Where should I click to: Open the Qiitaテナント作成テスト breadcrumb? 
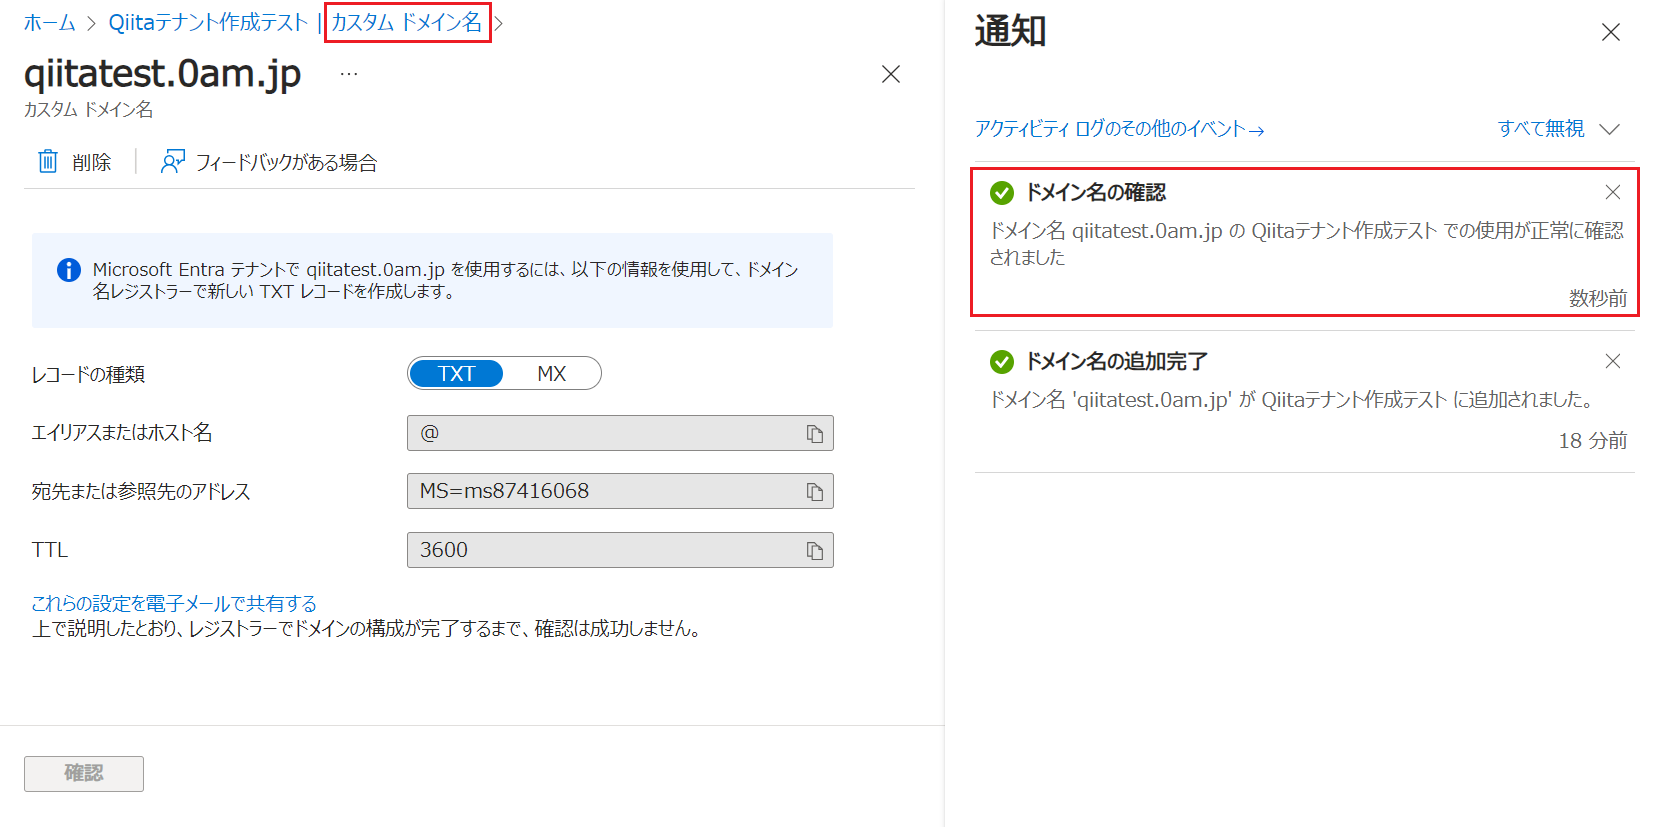point(208,22)
